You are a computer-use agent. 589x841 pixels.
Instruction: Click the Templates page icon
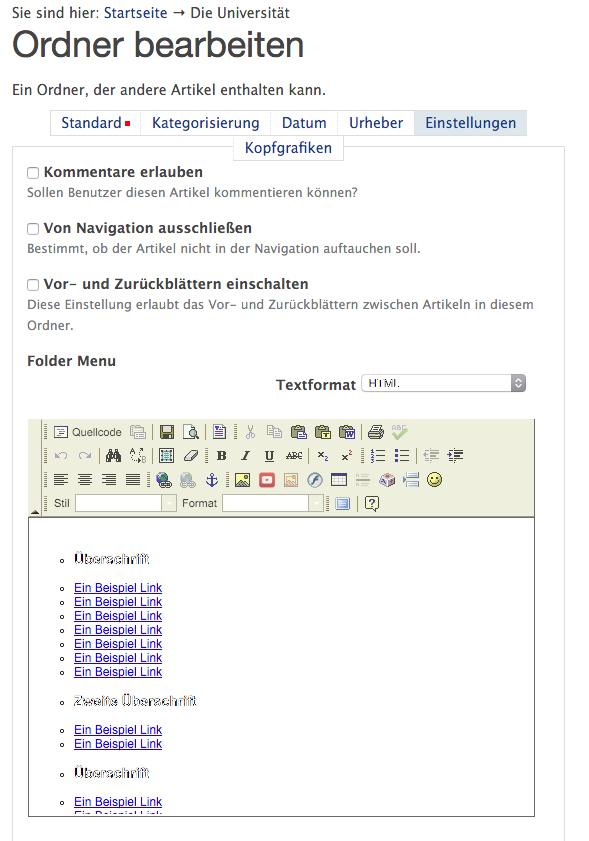click(219, 432)
